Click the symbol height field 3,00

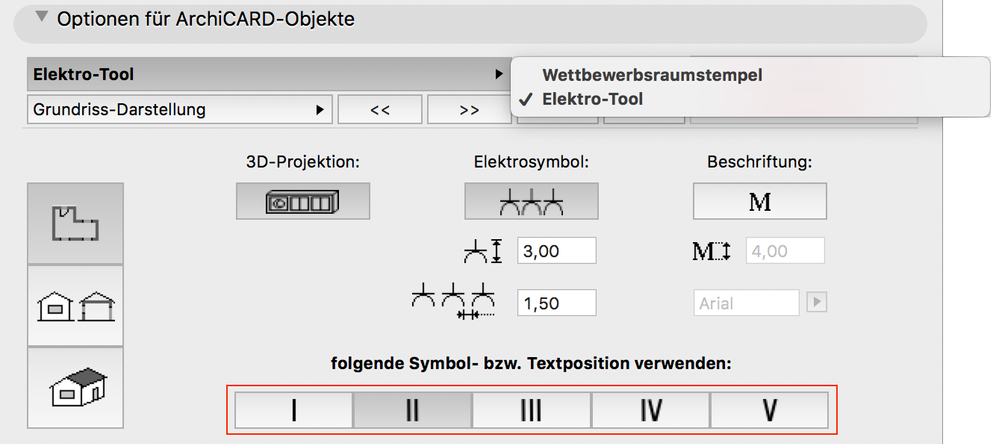click(557, 251)
